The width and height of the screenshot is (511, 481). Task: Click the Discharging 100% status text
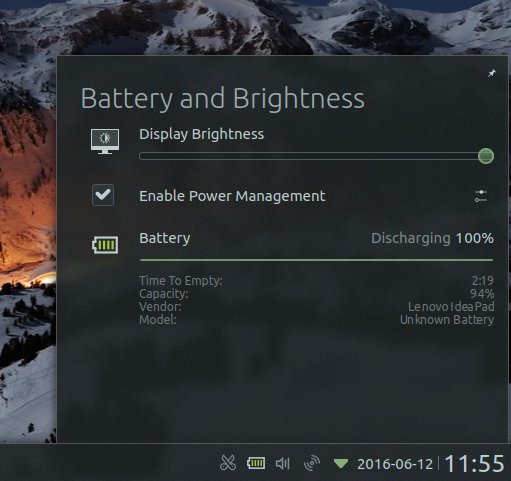[x=432, y=238]
